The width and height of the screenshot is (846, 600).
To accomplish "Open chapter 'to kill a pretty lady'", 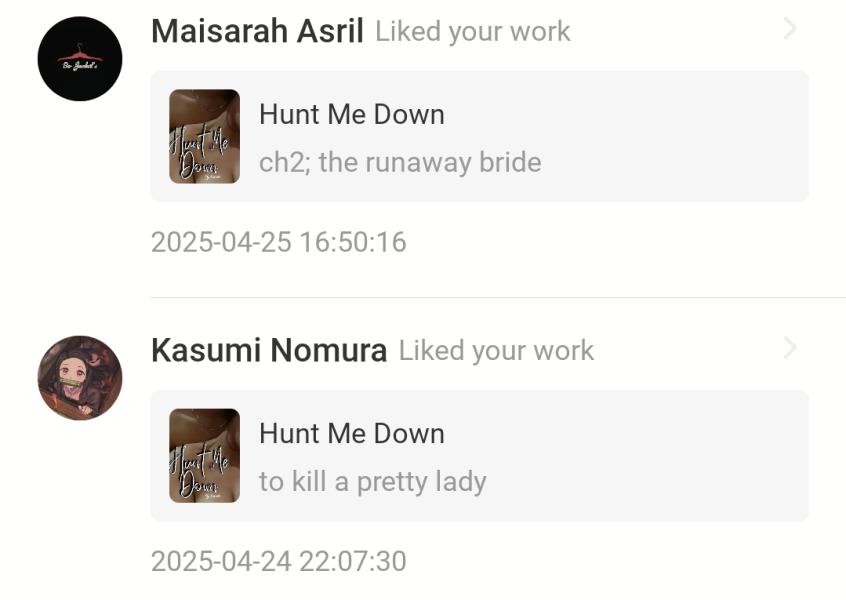I will pos(372,481).
